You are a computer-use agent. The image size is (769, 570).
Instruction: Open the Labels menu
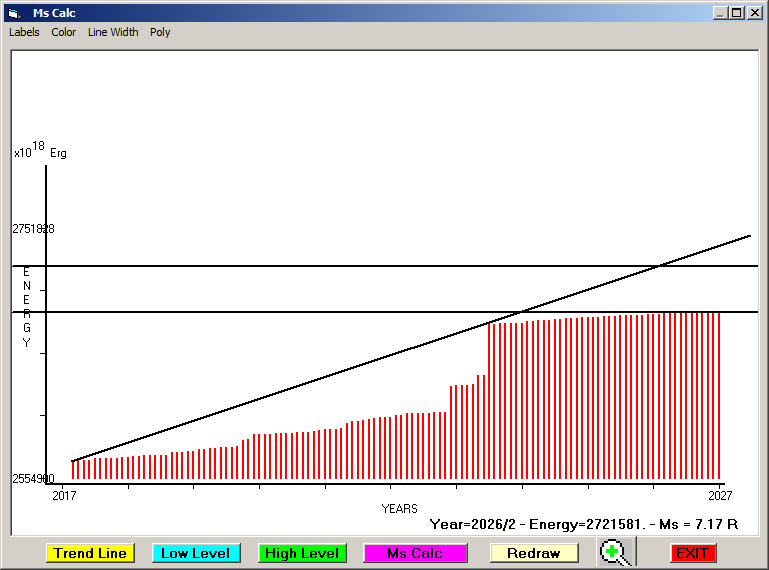tap(24, 32)
